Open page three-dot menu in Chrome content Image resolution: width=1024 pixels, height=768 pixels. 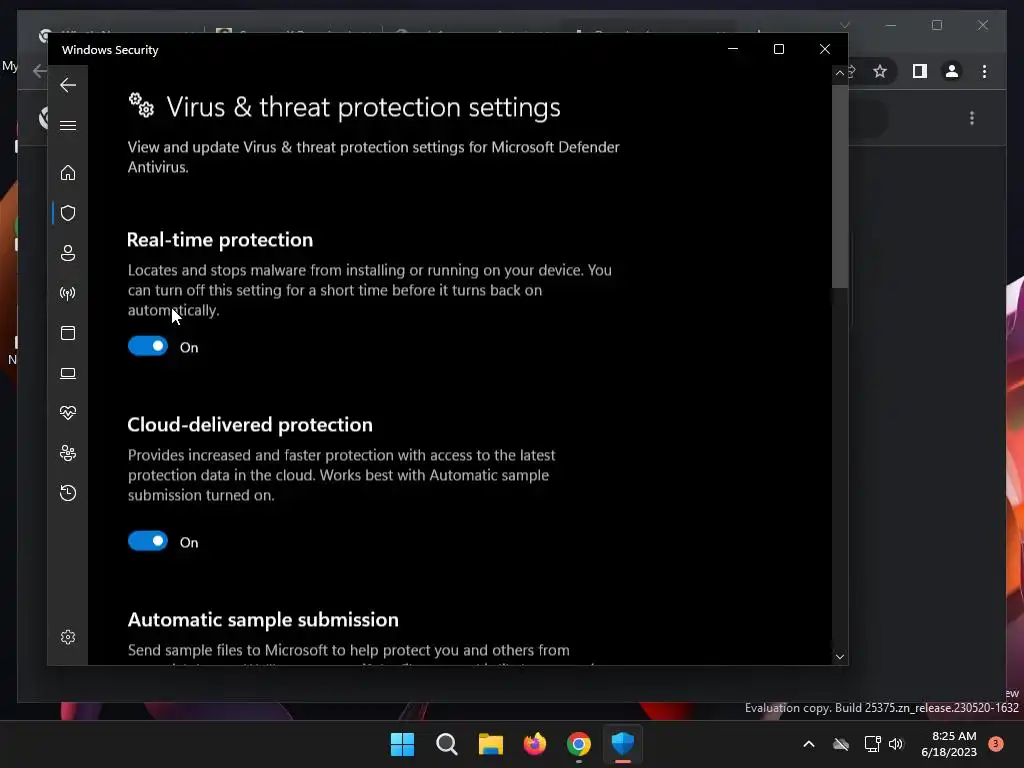point(972,118)
